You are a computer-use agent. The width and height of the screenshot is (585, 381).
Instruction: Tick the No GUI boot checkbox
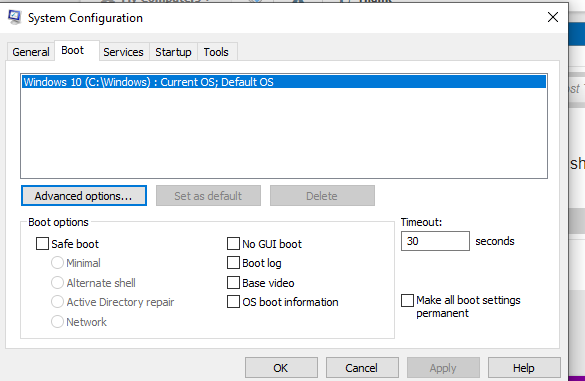click(234, 244)
